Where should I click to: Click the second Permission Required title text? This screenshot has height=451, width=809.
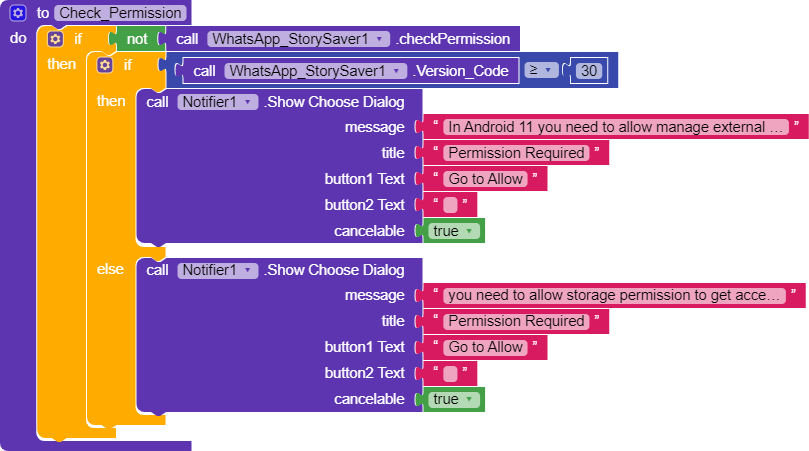pyautogui.click(x=516, y=321)
